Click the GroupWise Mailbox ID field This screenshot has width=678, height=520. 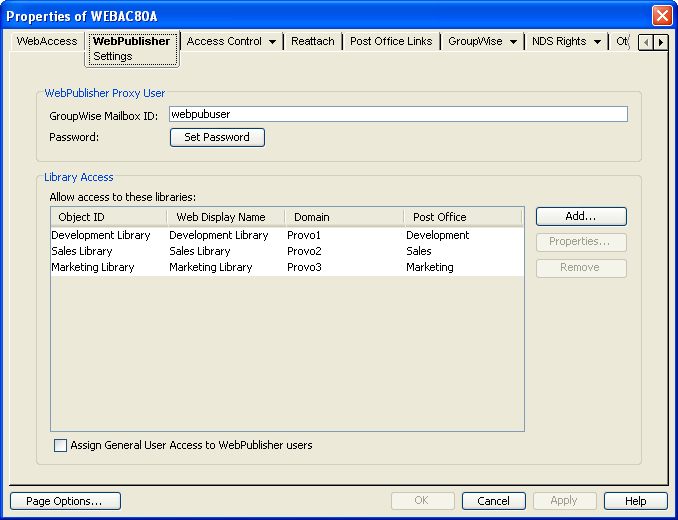(398, 114)
